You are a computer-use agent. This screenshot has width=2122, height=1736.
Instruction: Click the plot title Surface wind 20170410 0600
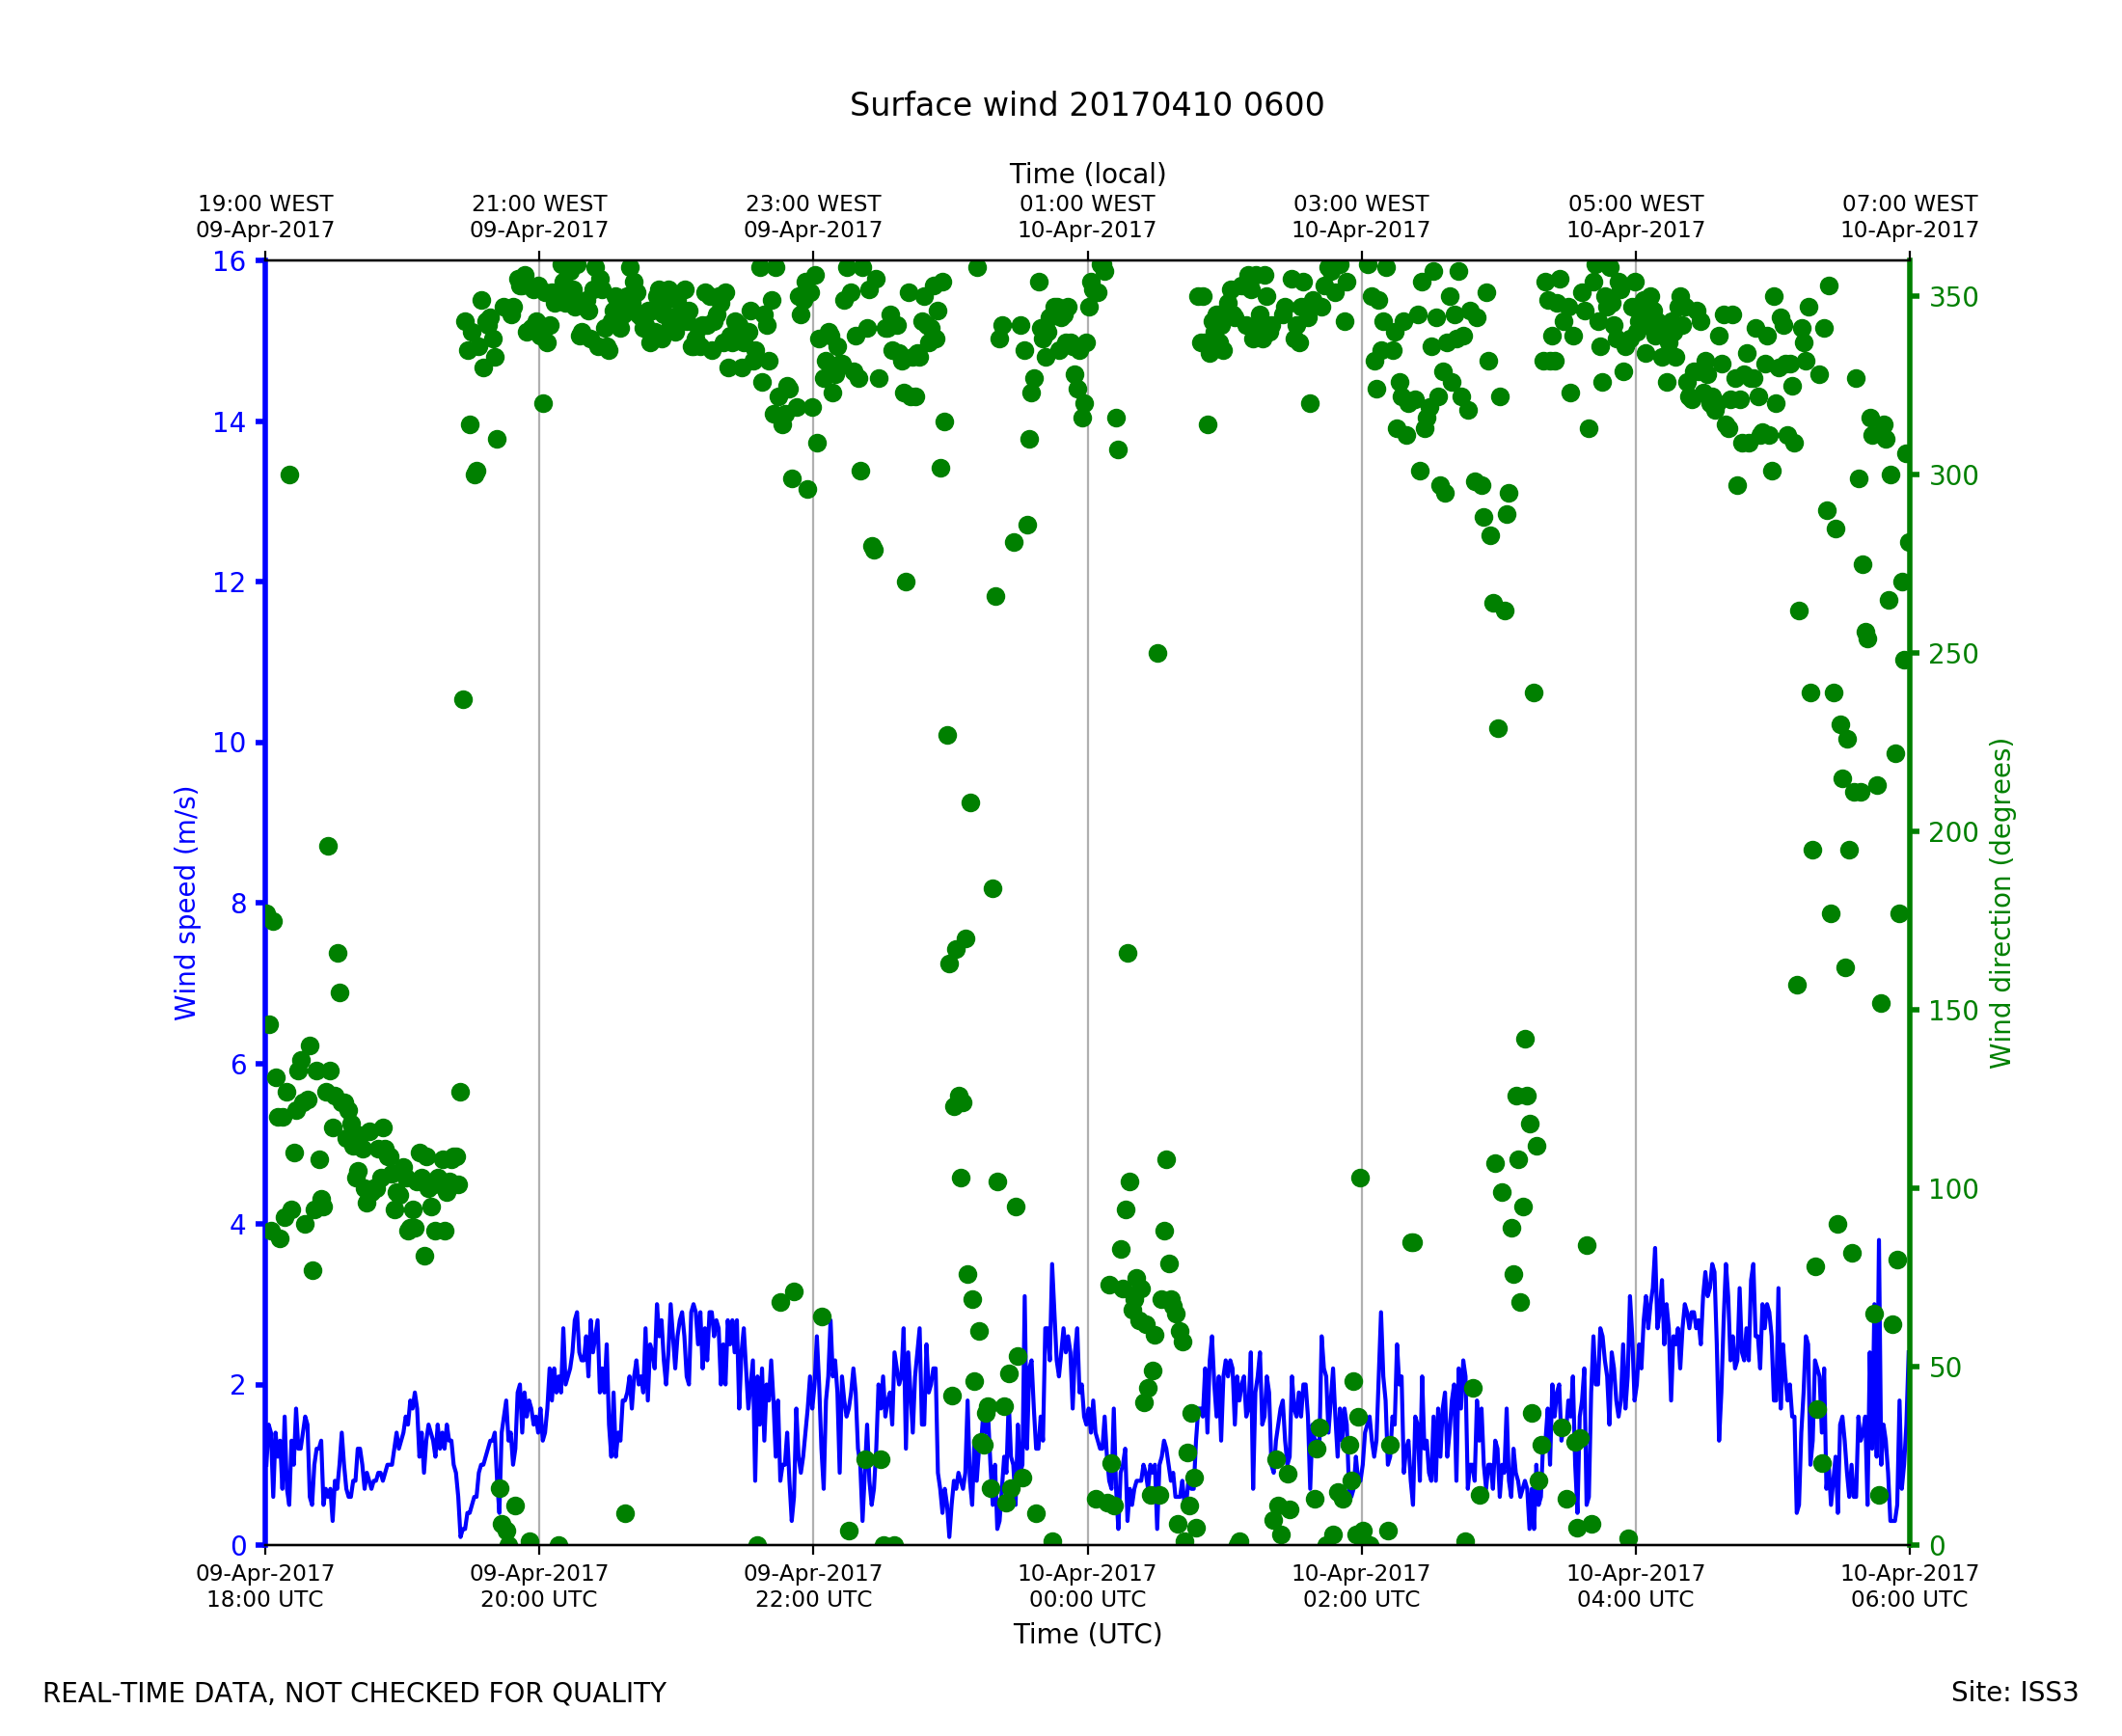click(x=1086, y=105)
